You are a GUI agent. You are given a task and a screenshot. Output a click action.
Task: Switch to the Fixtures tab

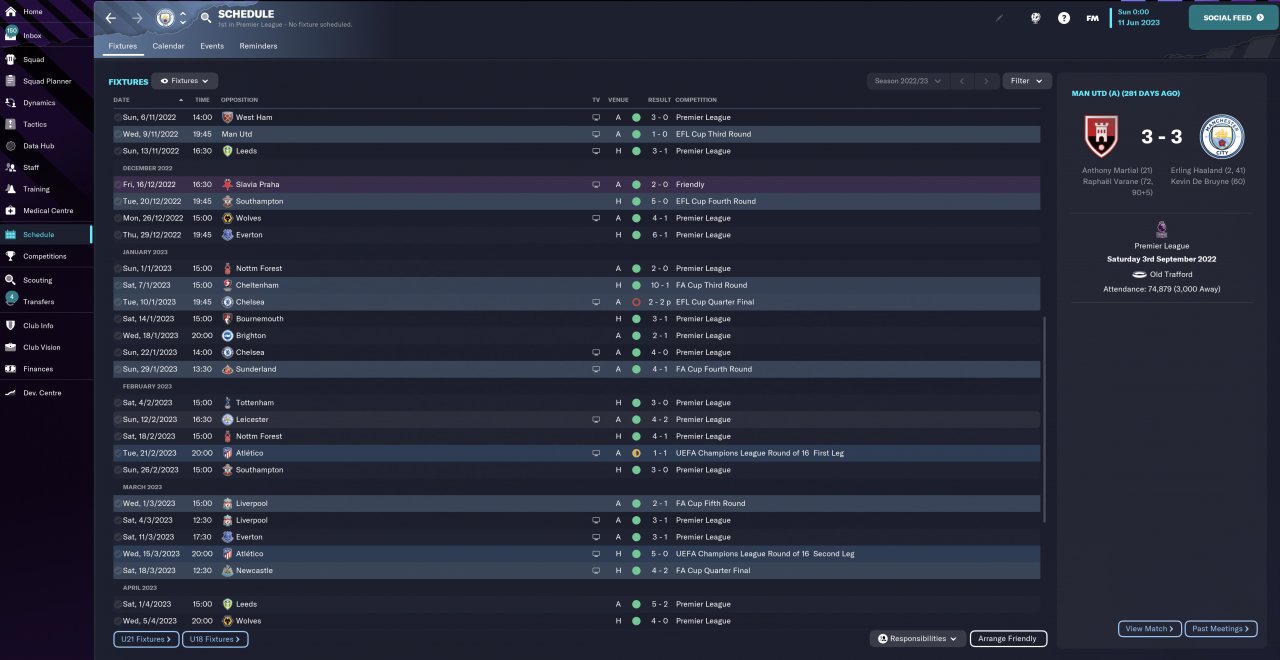123,46
